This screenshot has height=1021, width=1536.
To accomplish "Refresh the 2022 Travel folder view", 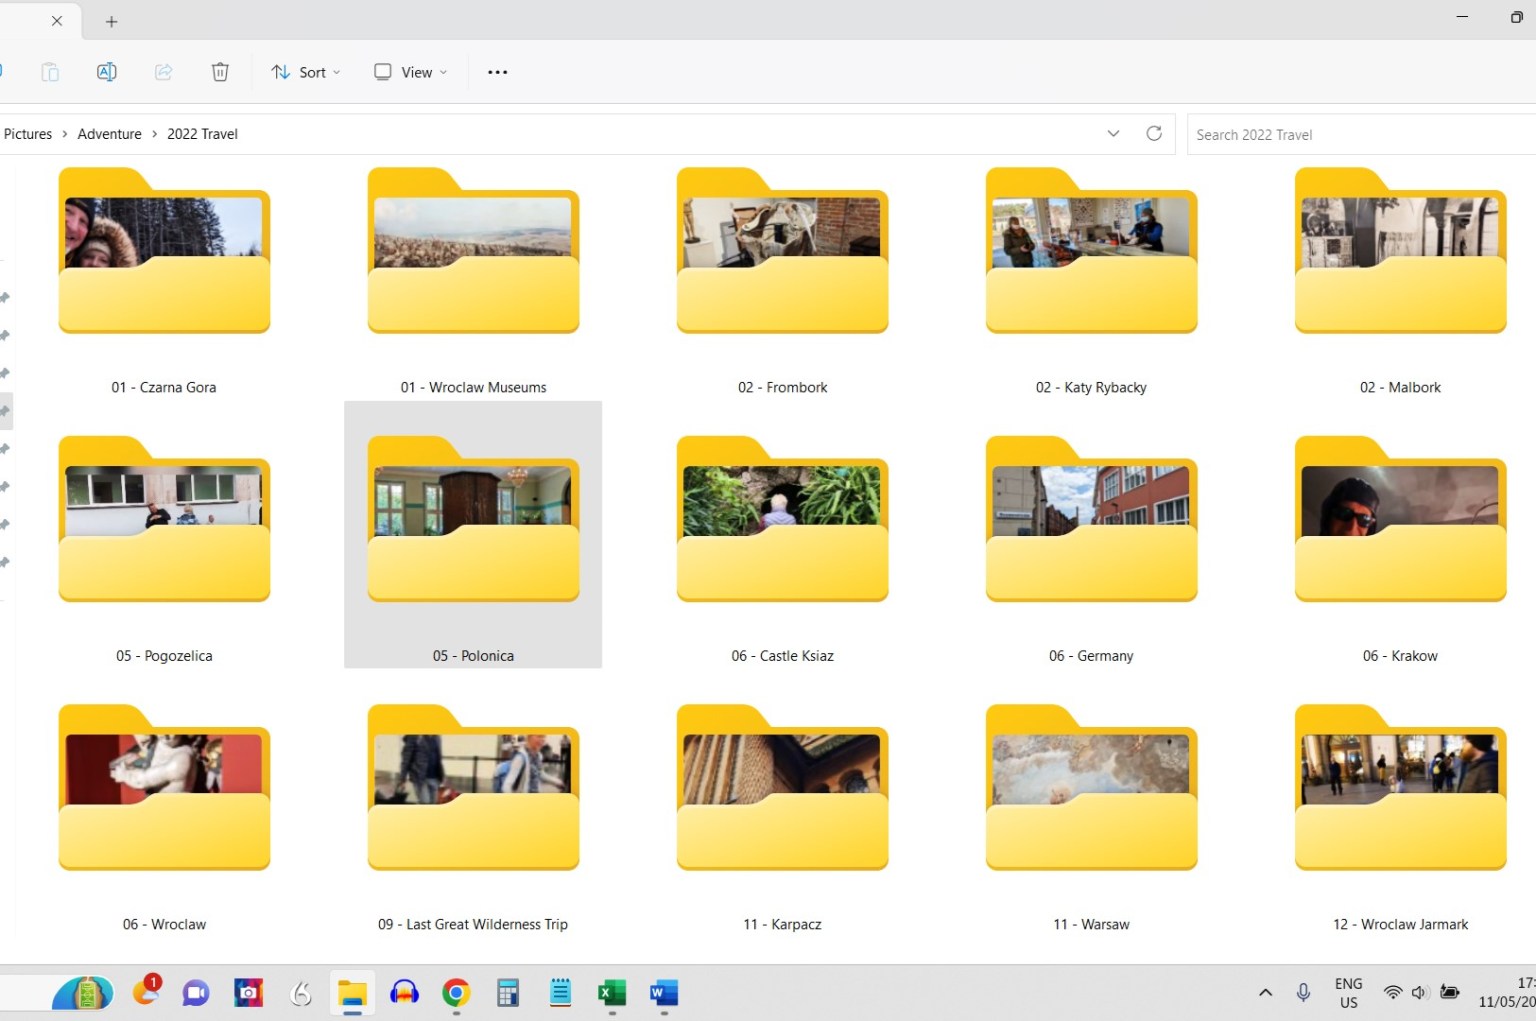I will (x=1153, y=134).
